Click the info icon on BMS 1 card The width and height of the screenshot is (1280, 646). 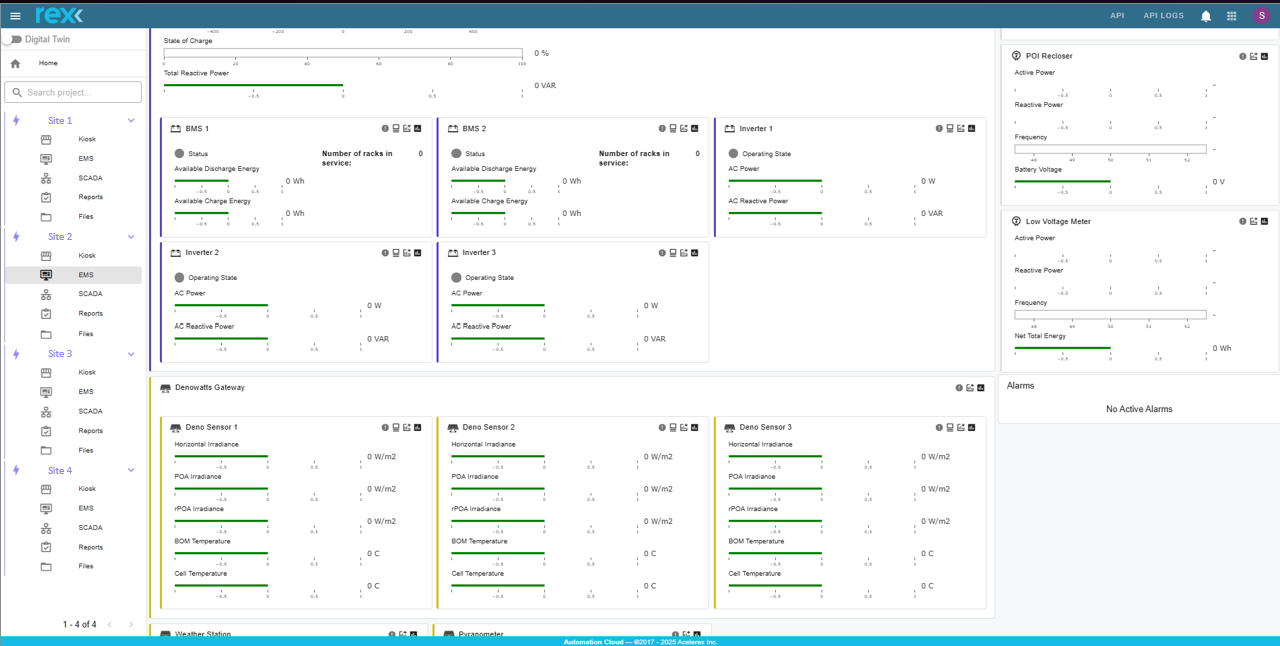385,129
